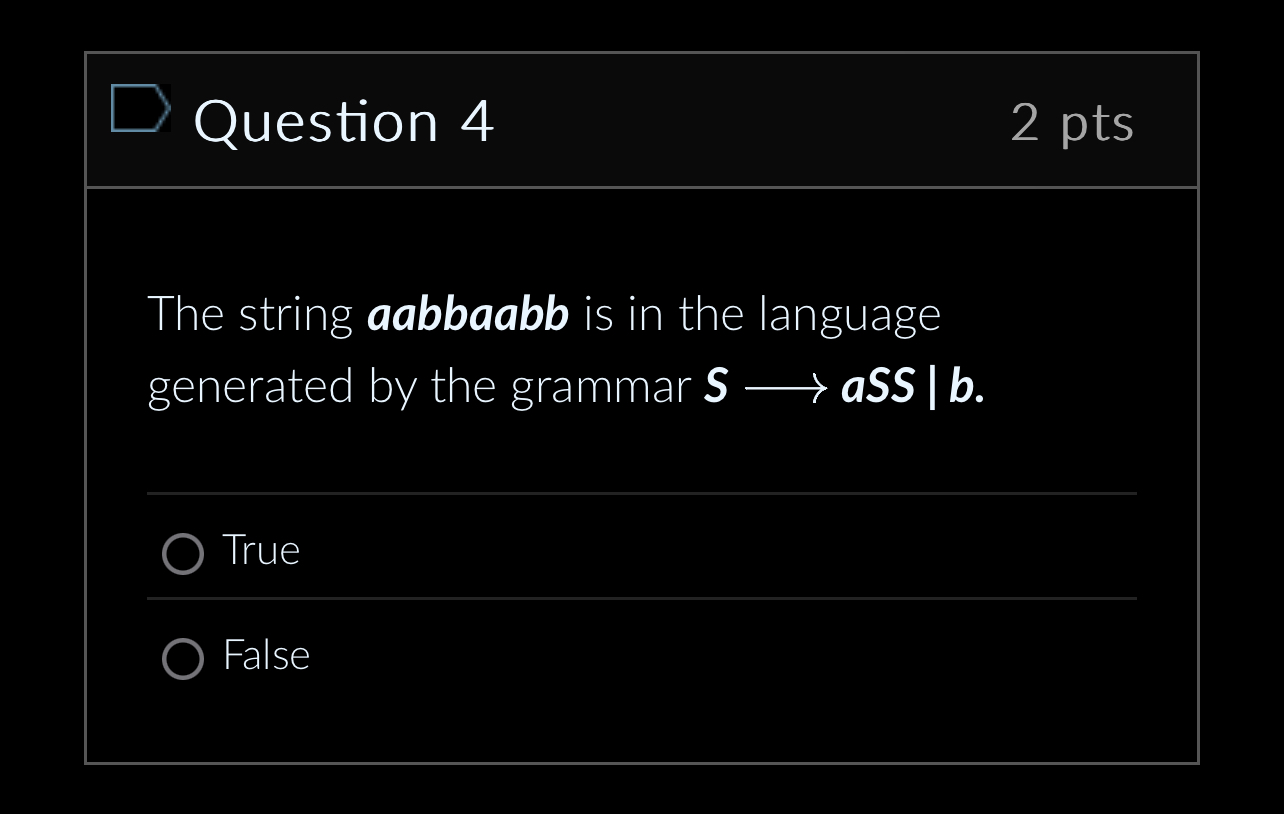
Task: Click inside the question text area
Action: [545, 350]
